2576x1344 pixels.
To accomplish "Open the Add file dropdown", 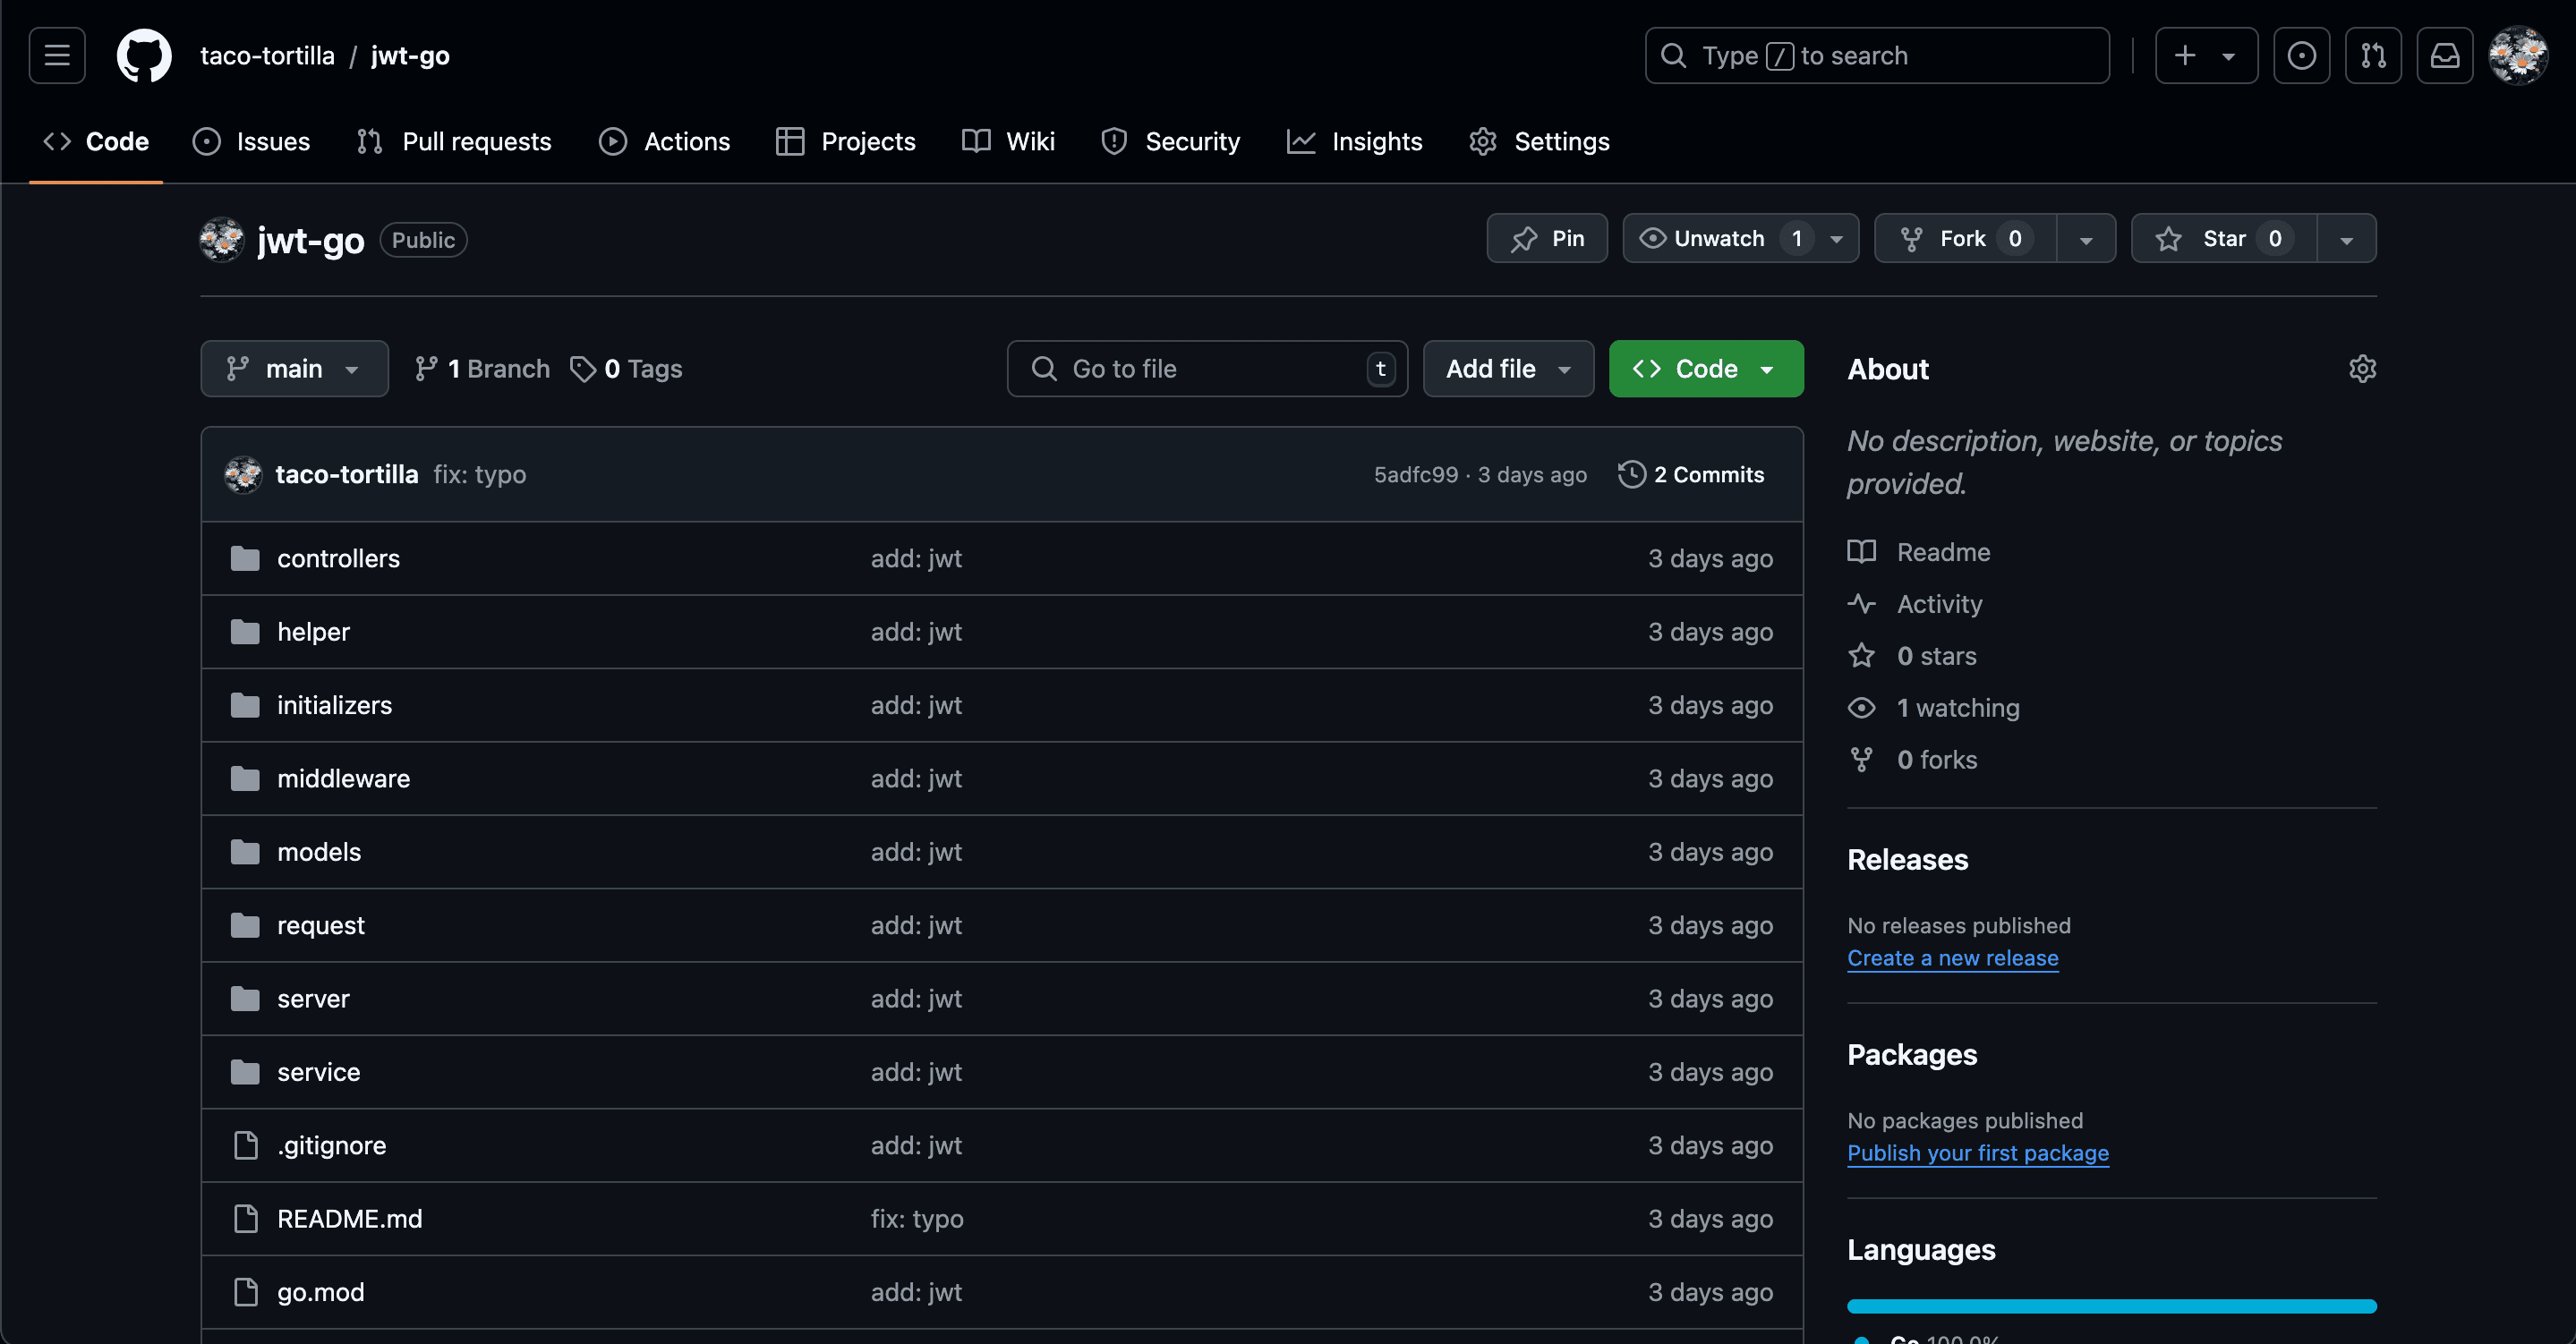I will click(1508, 369).
